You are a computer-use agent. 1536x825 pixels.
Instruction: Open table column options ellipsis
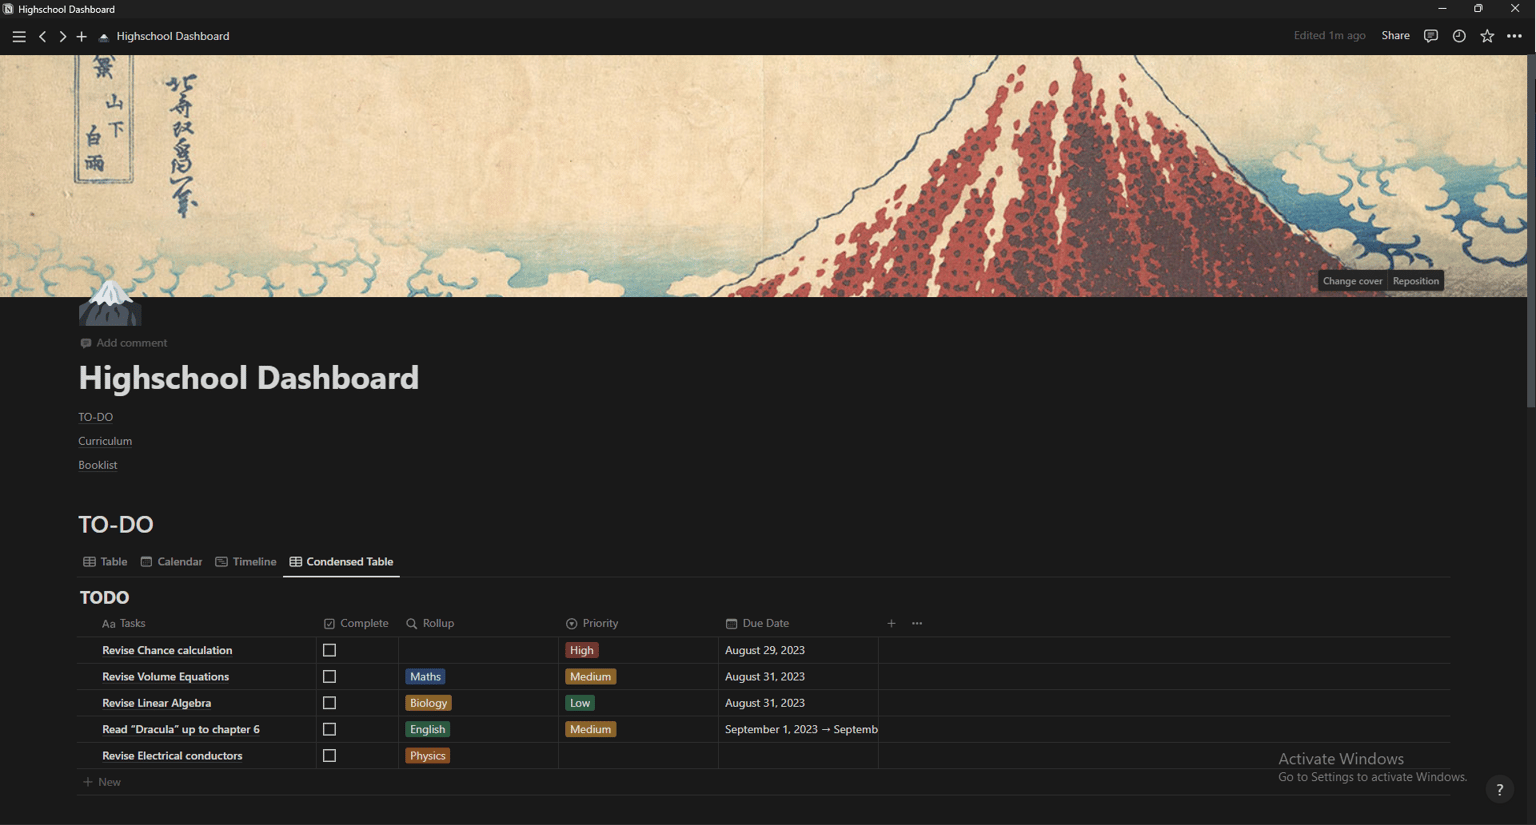pos(917,623)
